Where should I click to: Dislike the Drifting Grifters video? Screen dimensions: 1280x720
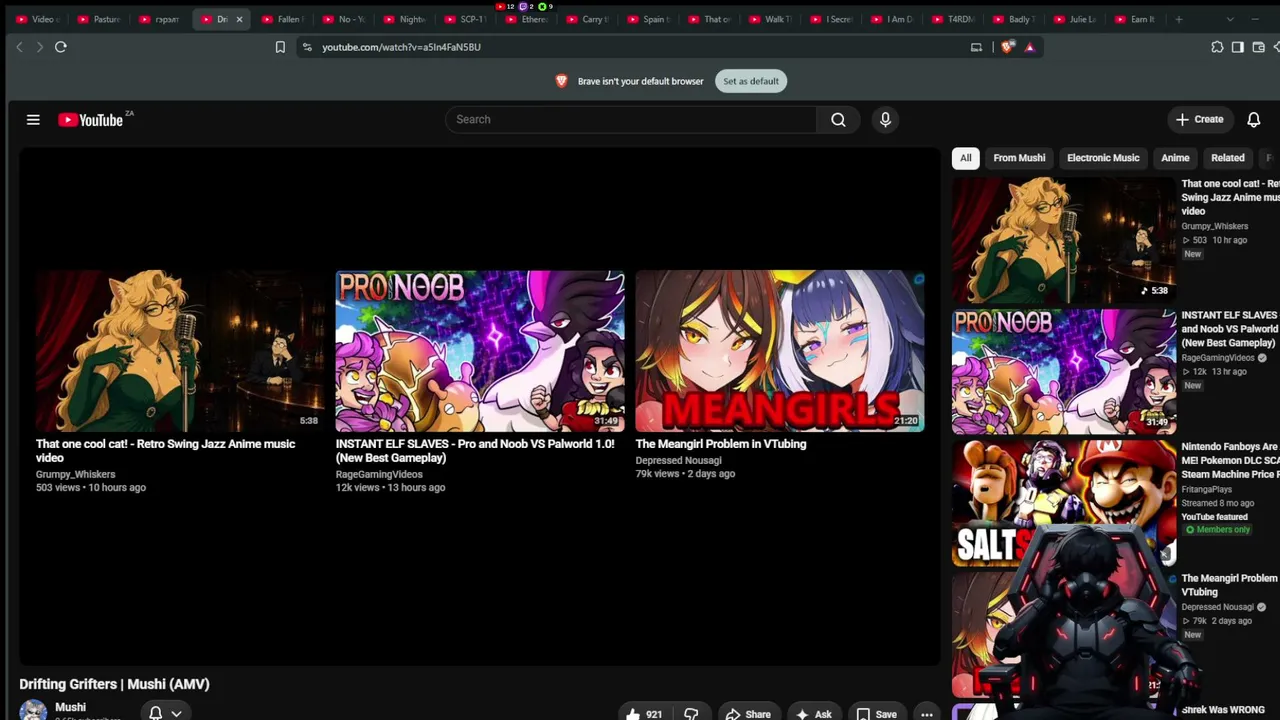(691, 714)
